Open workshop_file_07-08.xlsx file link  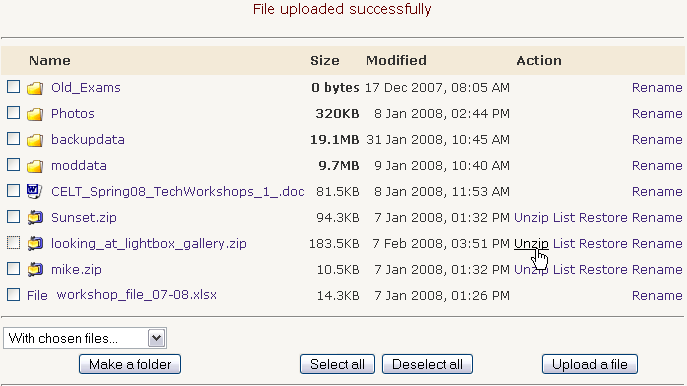click(137, 294)
